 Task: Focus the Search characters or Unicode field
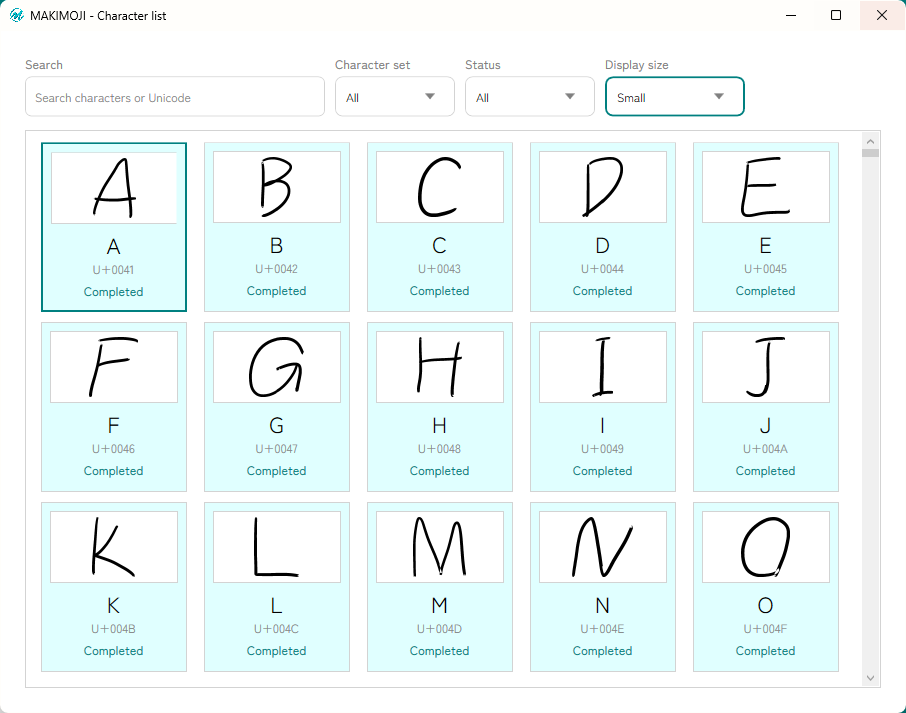tap(175, 96)
